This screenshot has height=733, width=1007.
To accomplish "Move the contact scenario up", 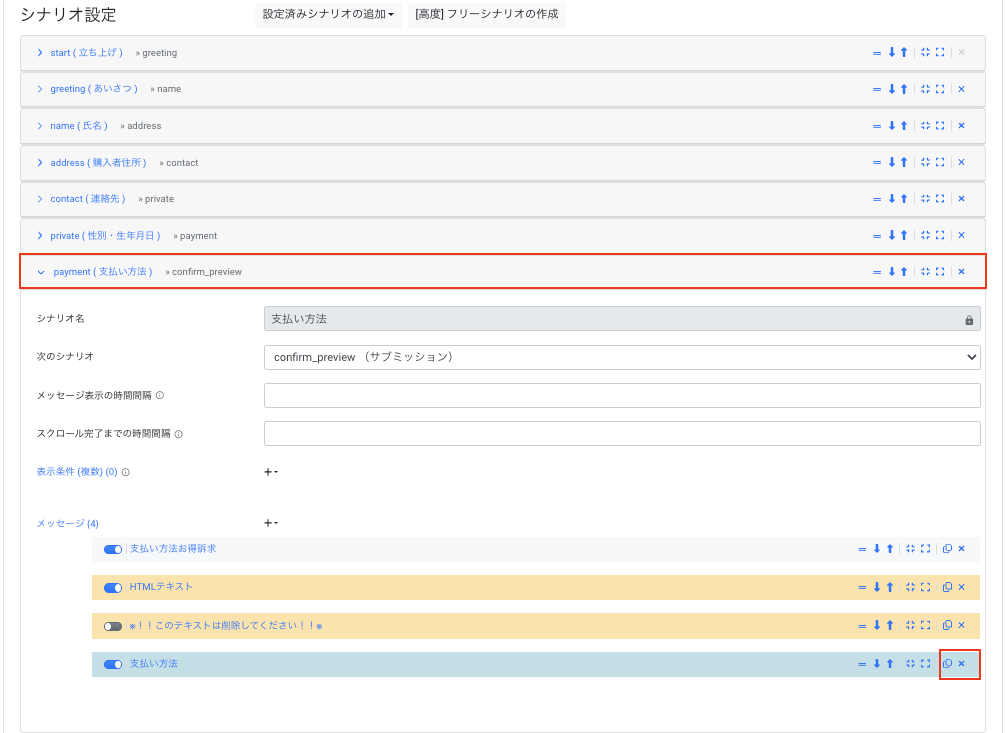I will click(x=904, y=199).
